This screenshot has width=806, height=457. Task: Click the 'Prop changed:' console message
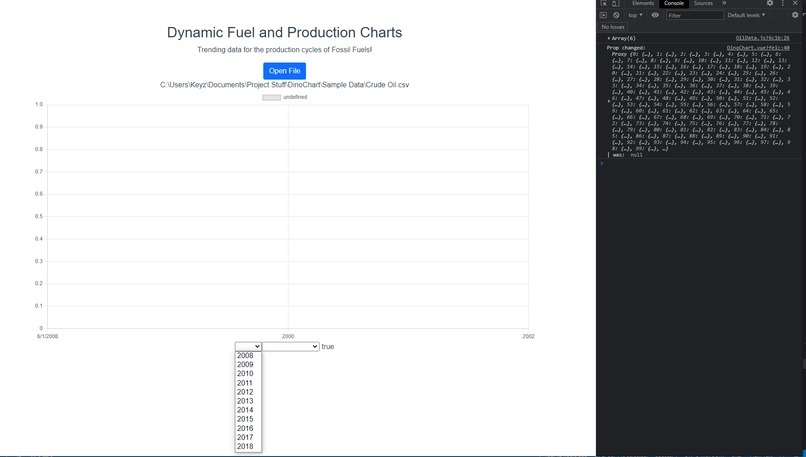[x=626, y=48]
